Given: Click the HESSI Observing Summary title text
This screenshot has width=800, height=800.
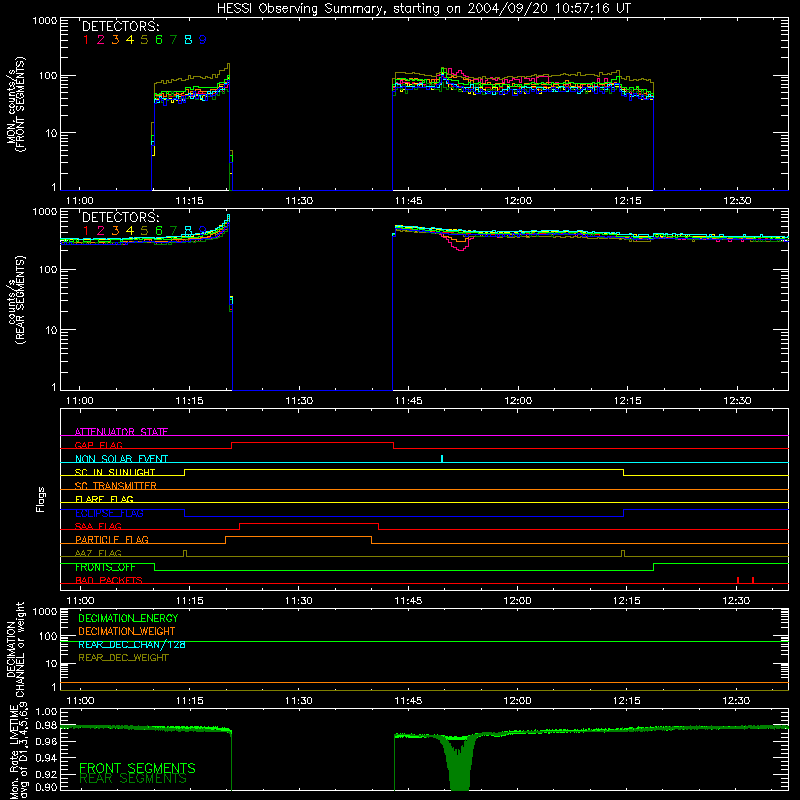Looking at the screenshot, I should click(x=424, y=9).
